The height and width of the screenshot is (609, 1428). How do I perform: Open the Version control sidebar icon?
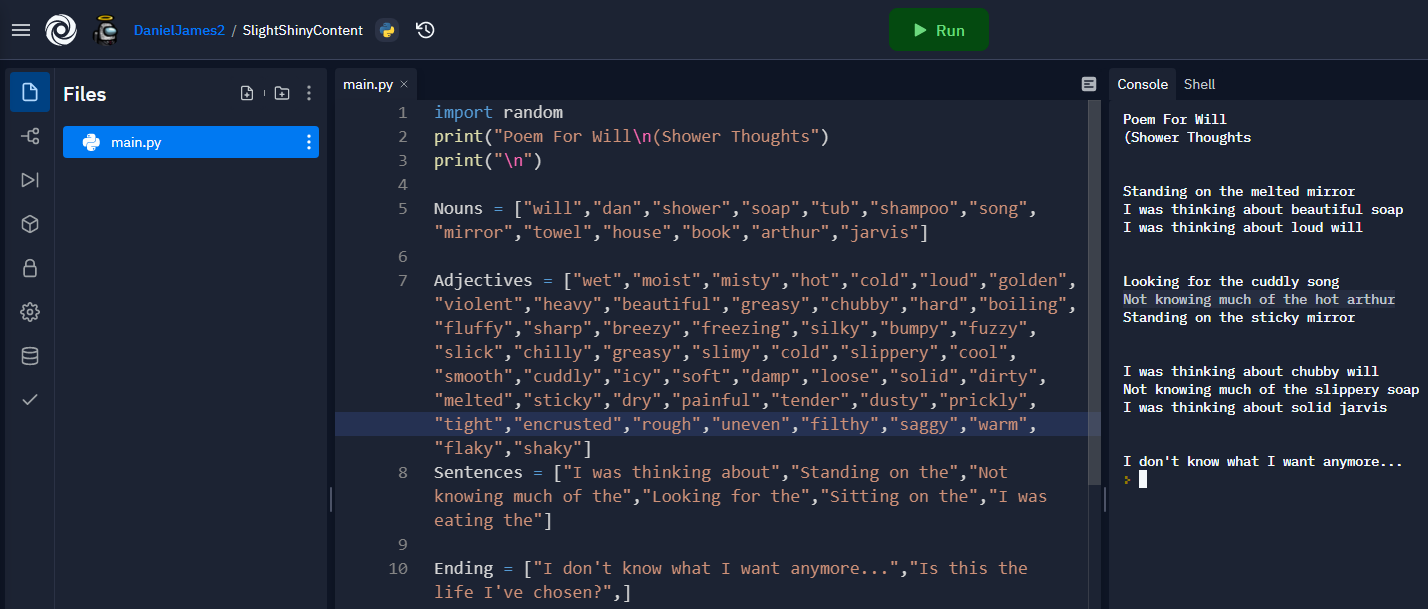click(30, 136)
